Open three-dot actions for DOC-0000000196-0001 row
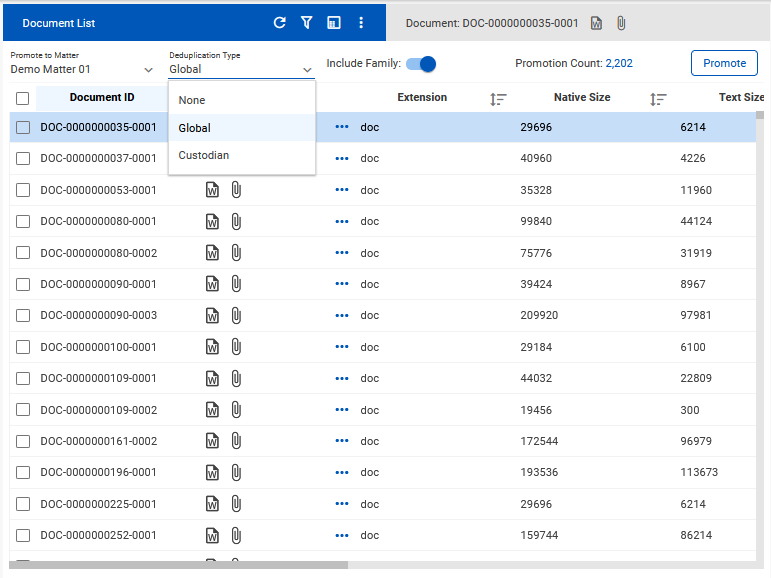771x578 pixels. pyautogui.click(x=342, y=472)
